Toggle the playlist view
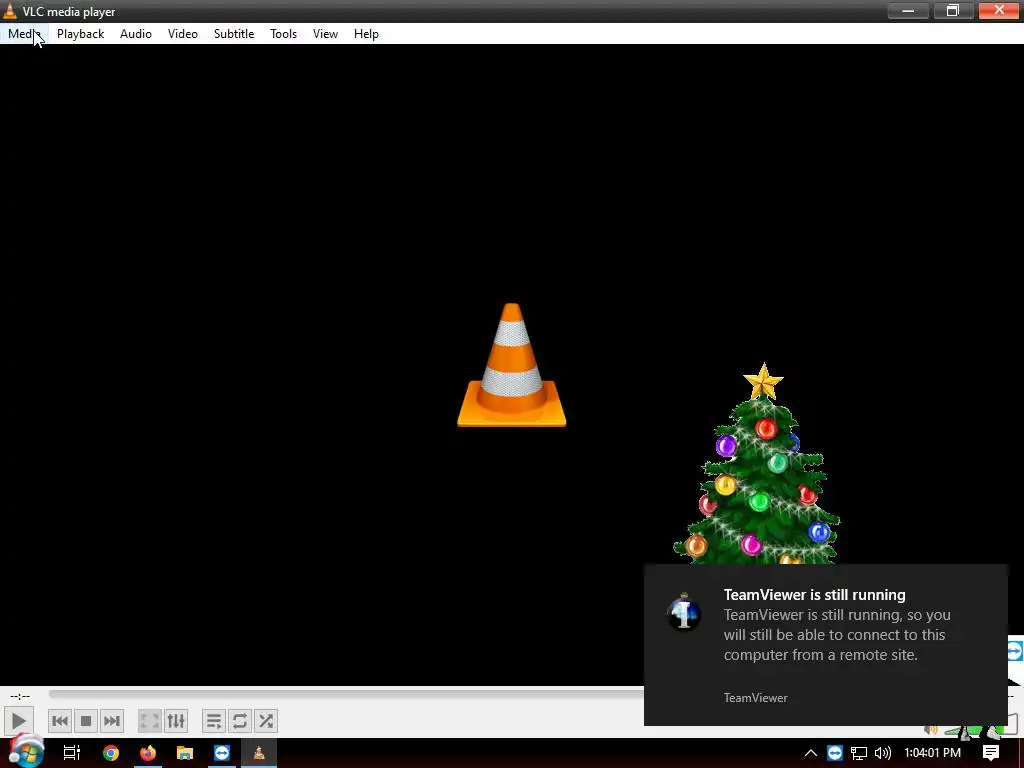This screenshot has height=768, width=1024. coord(214,721)
